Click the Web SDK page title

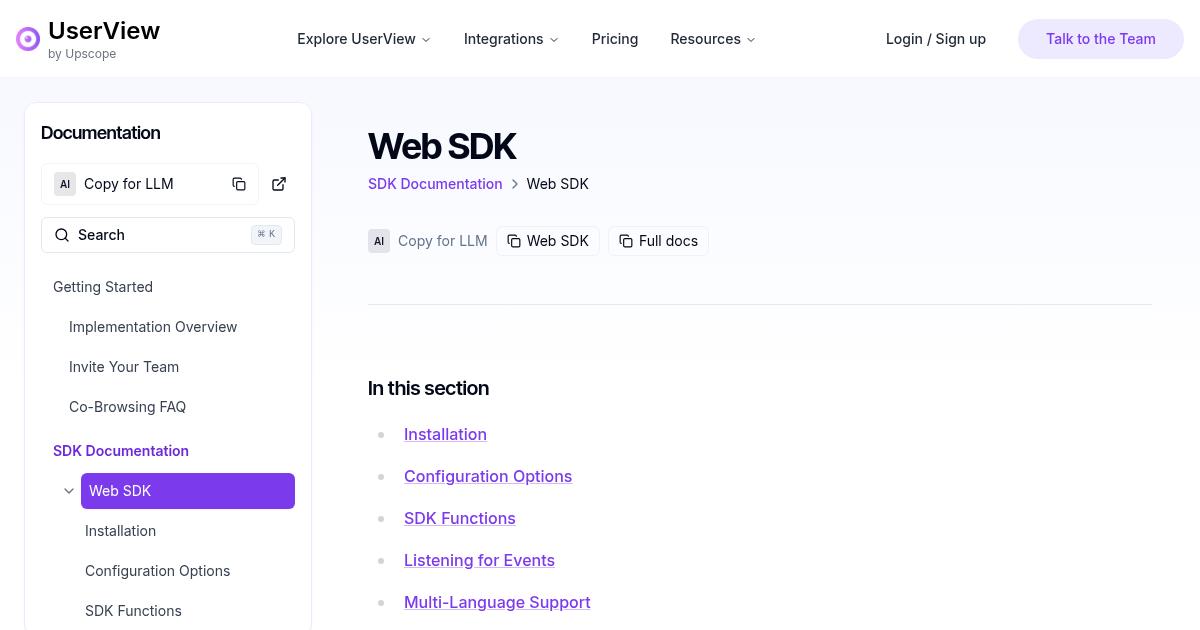pyautogui.click(x=442, y=146)
